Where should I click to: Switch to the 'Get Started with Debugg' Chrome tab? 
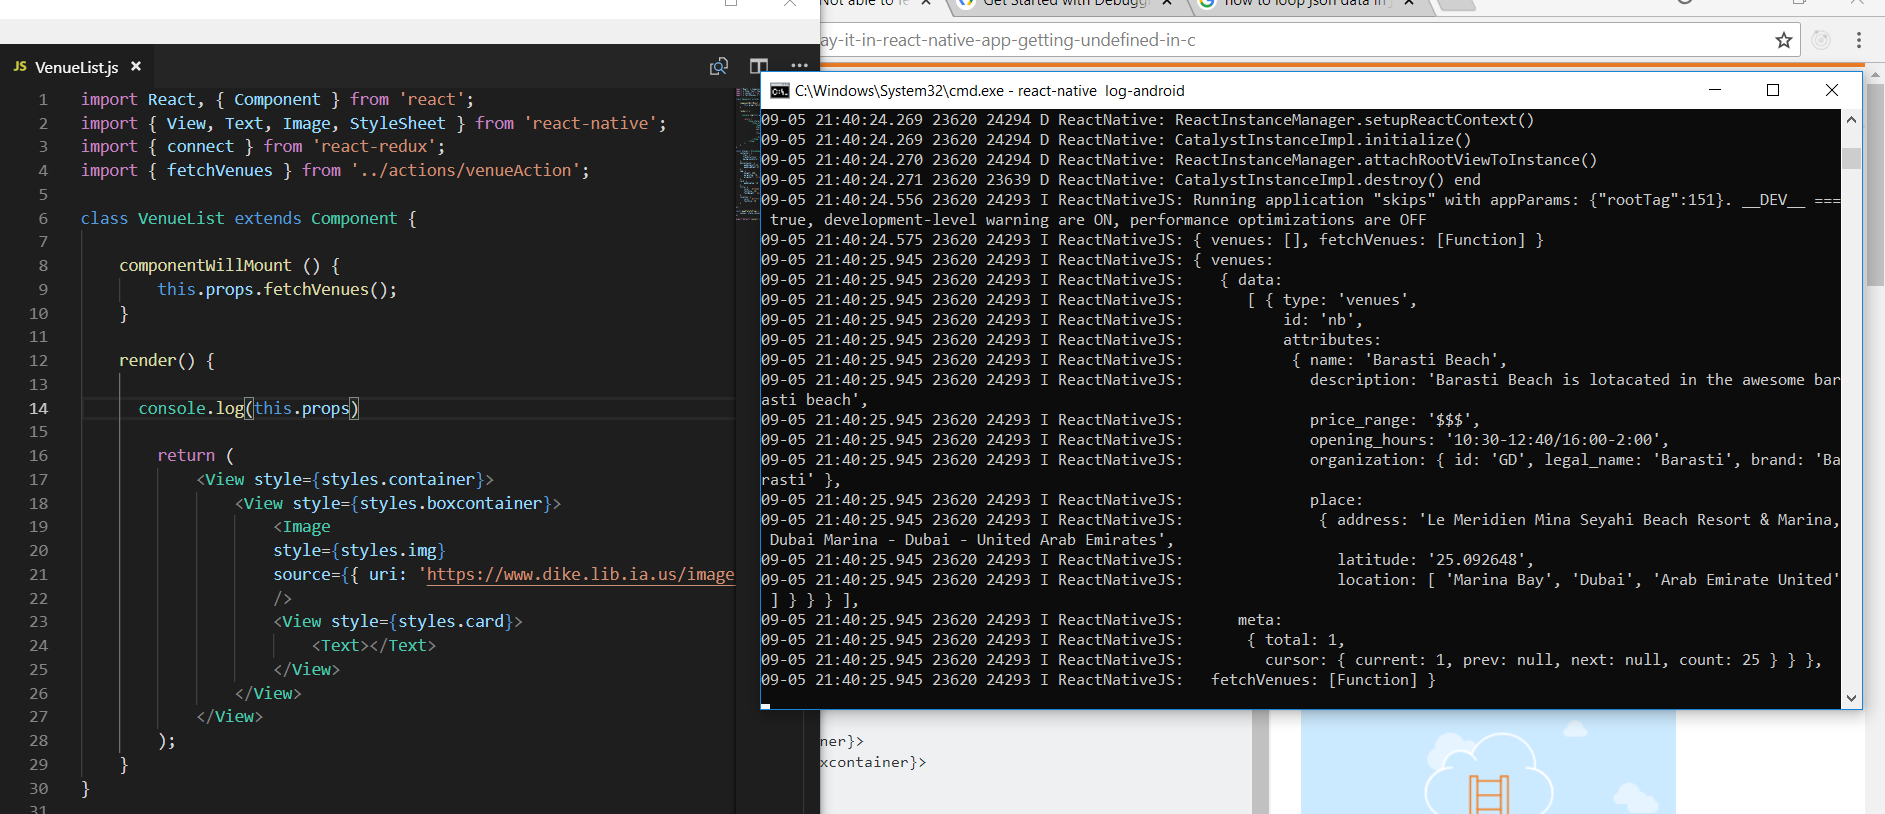coord(1065,4)
